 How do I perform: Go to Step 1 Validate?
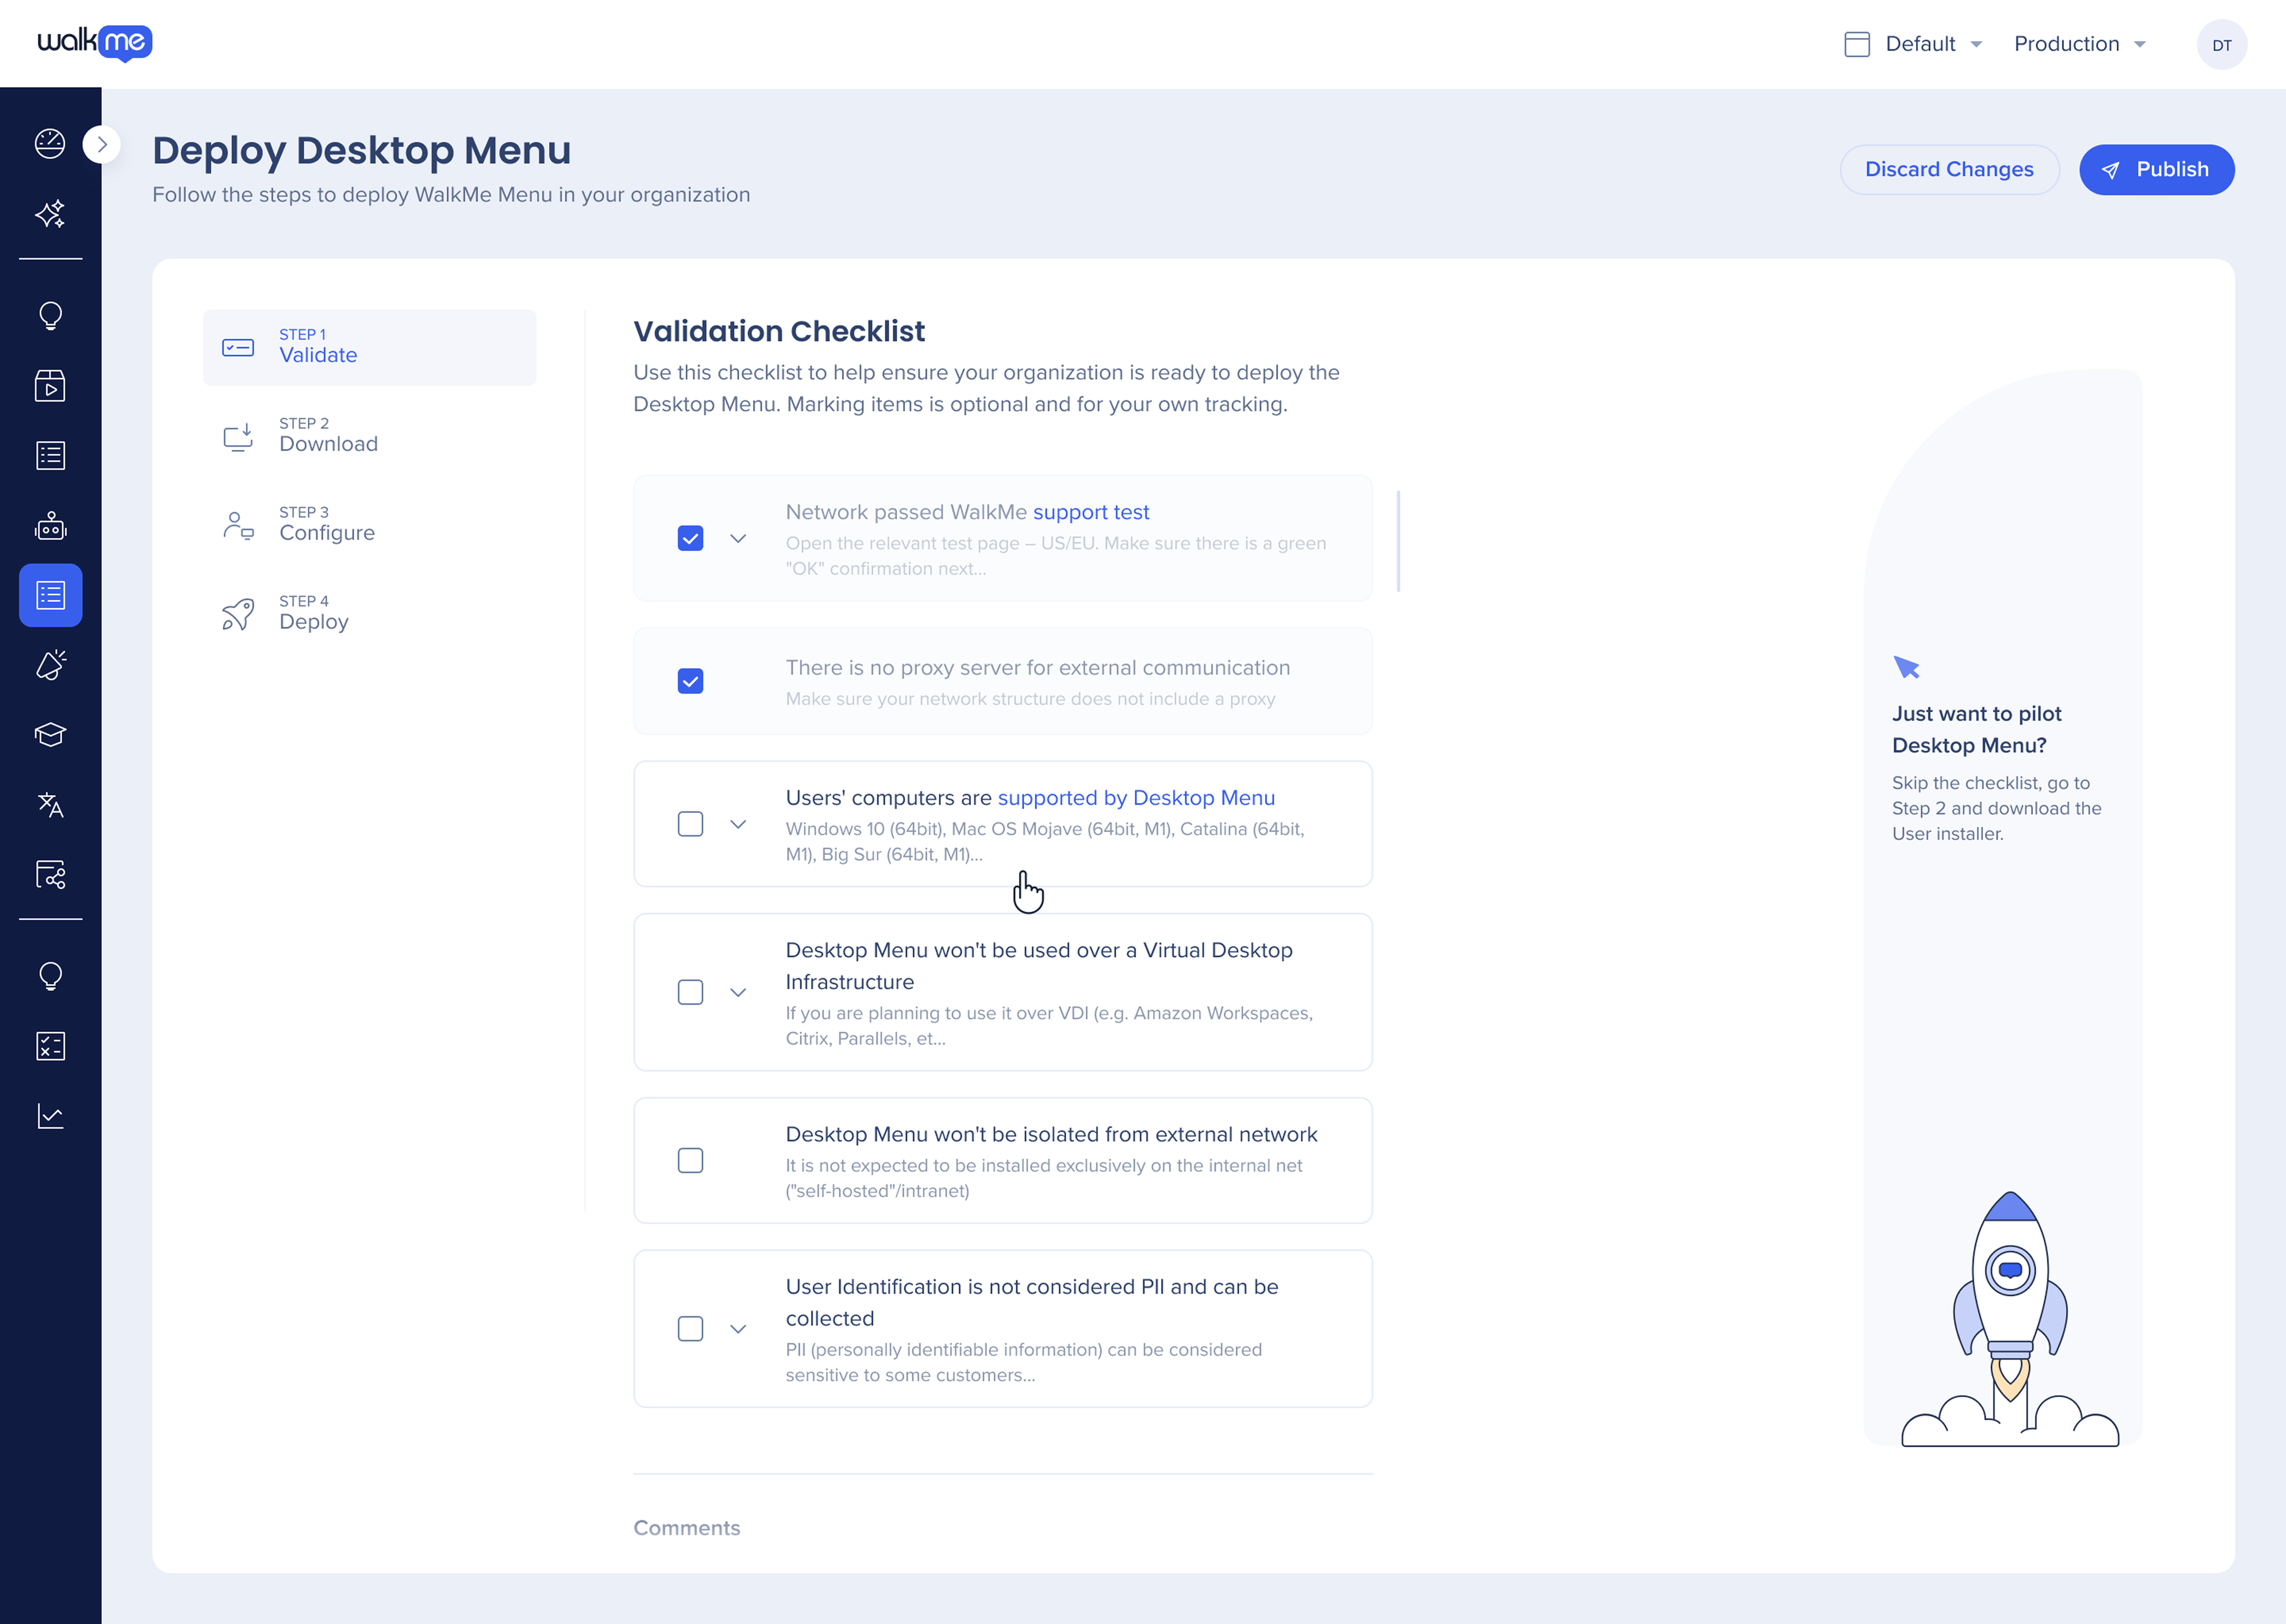click(x=369, y=347)
